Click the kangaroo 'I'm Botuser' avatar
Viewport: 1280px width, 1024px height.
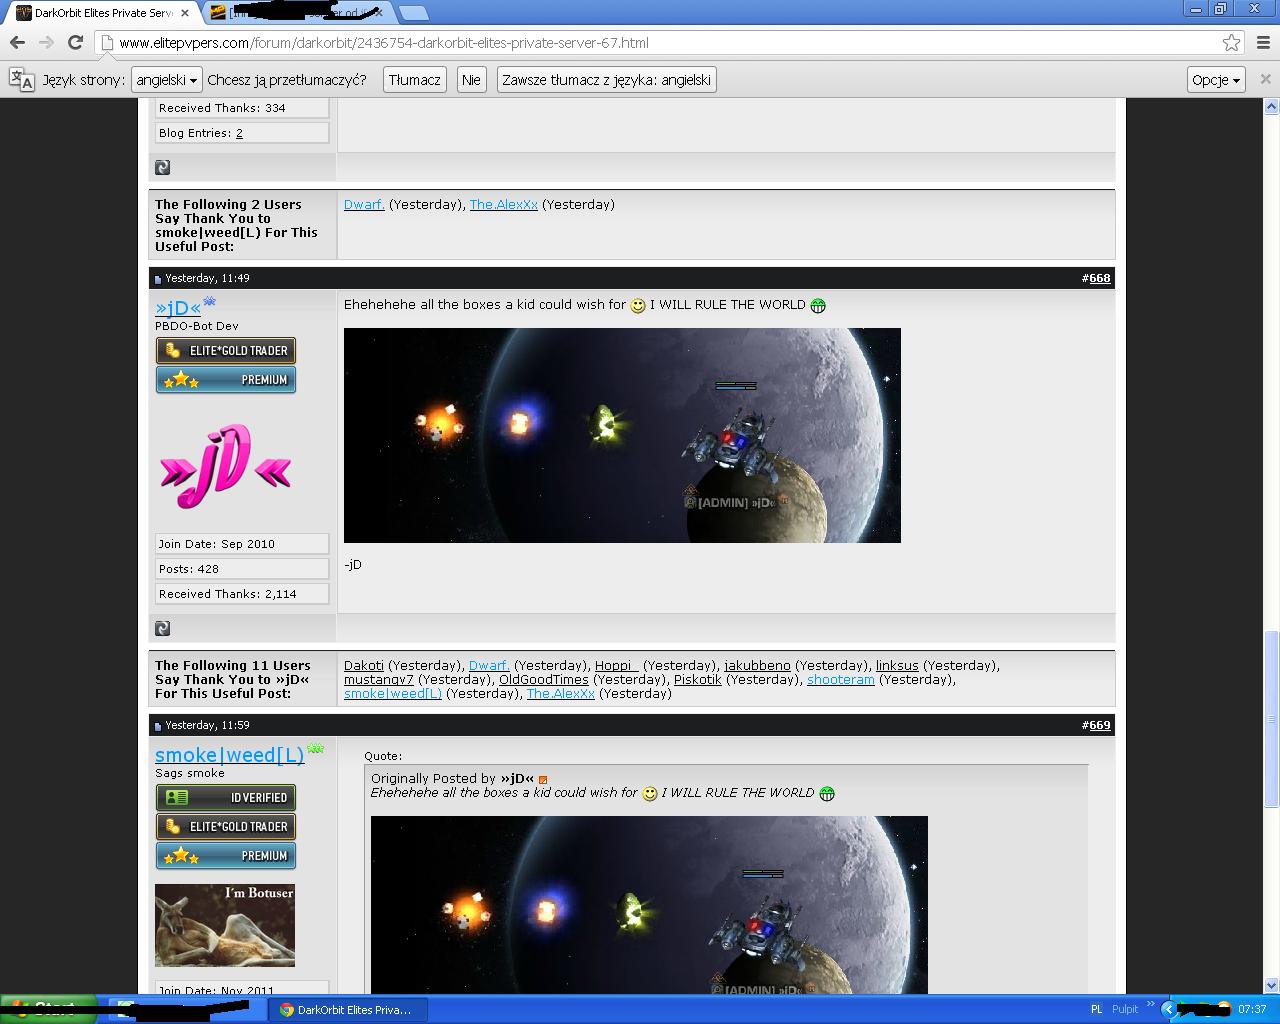click(225, 925)
